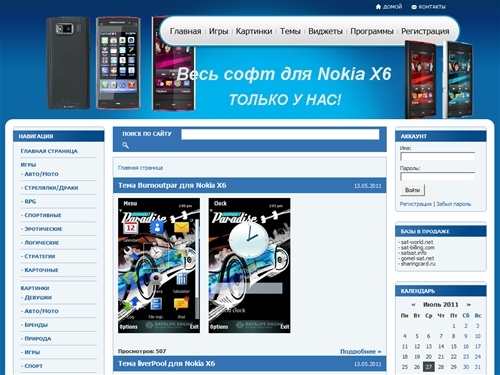The width and height of the screenshot is (500, 375).
Task: Open sat-world.net link
Action: tap(417, 242)
